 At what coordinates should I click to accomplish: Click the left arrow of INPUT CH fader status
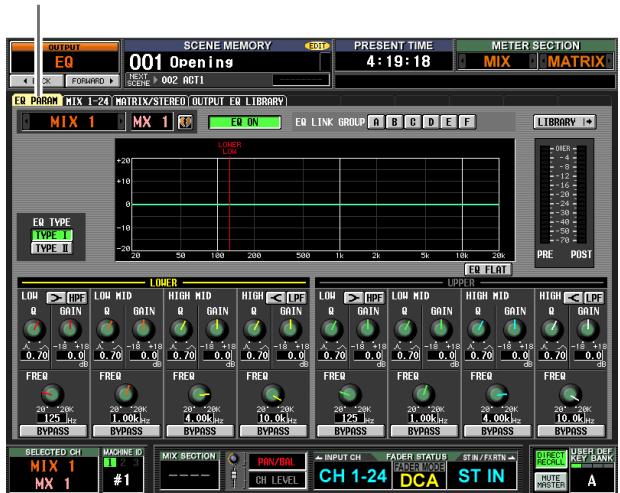(x=319, y=457)
